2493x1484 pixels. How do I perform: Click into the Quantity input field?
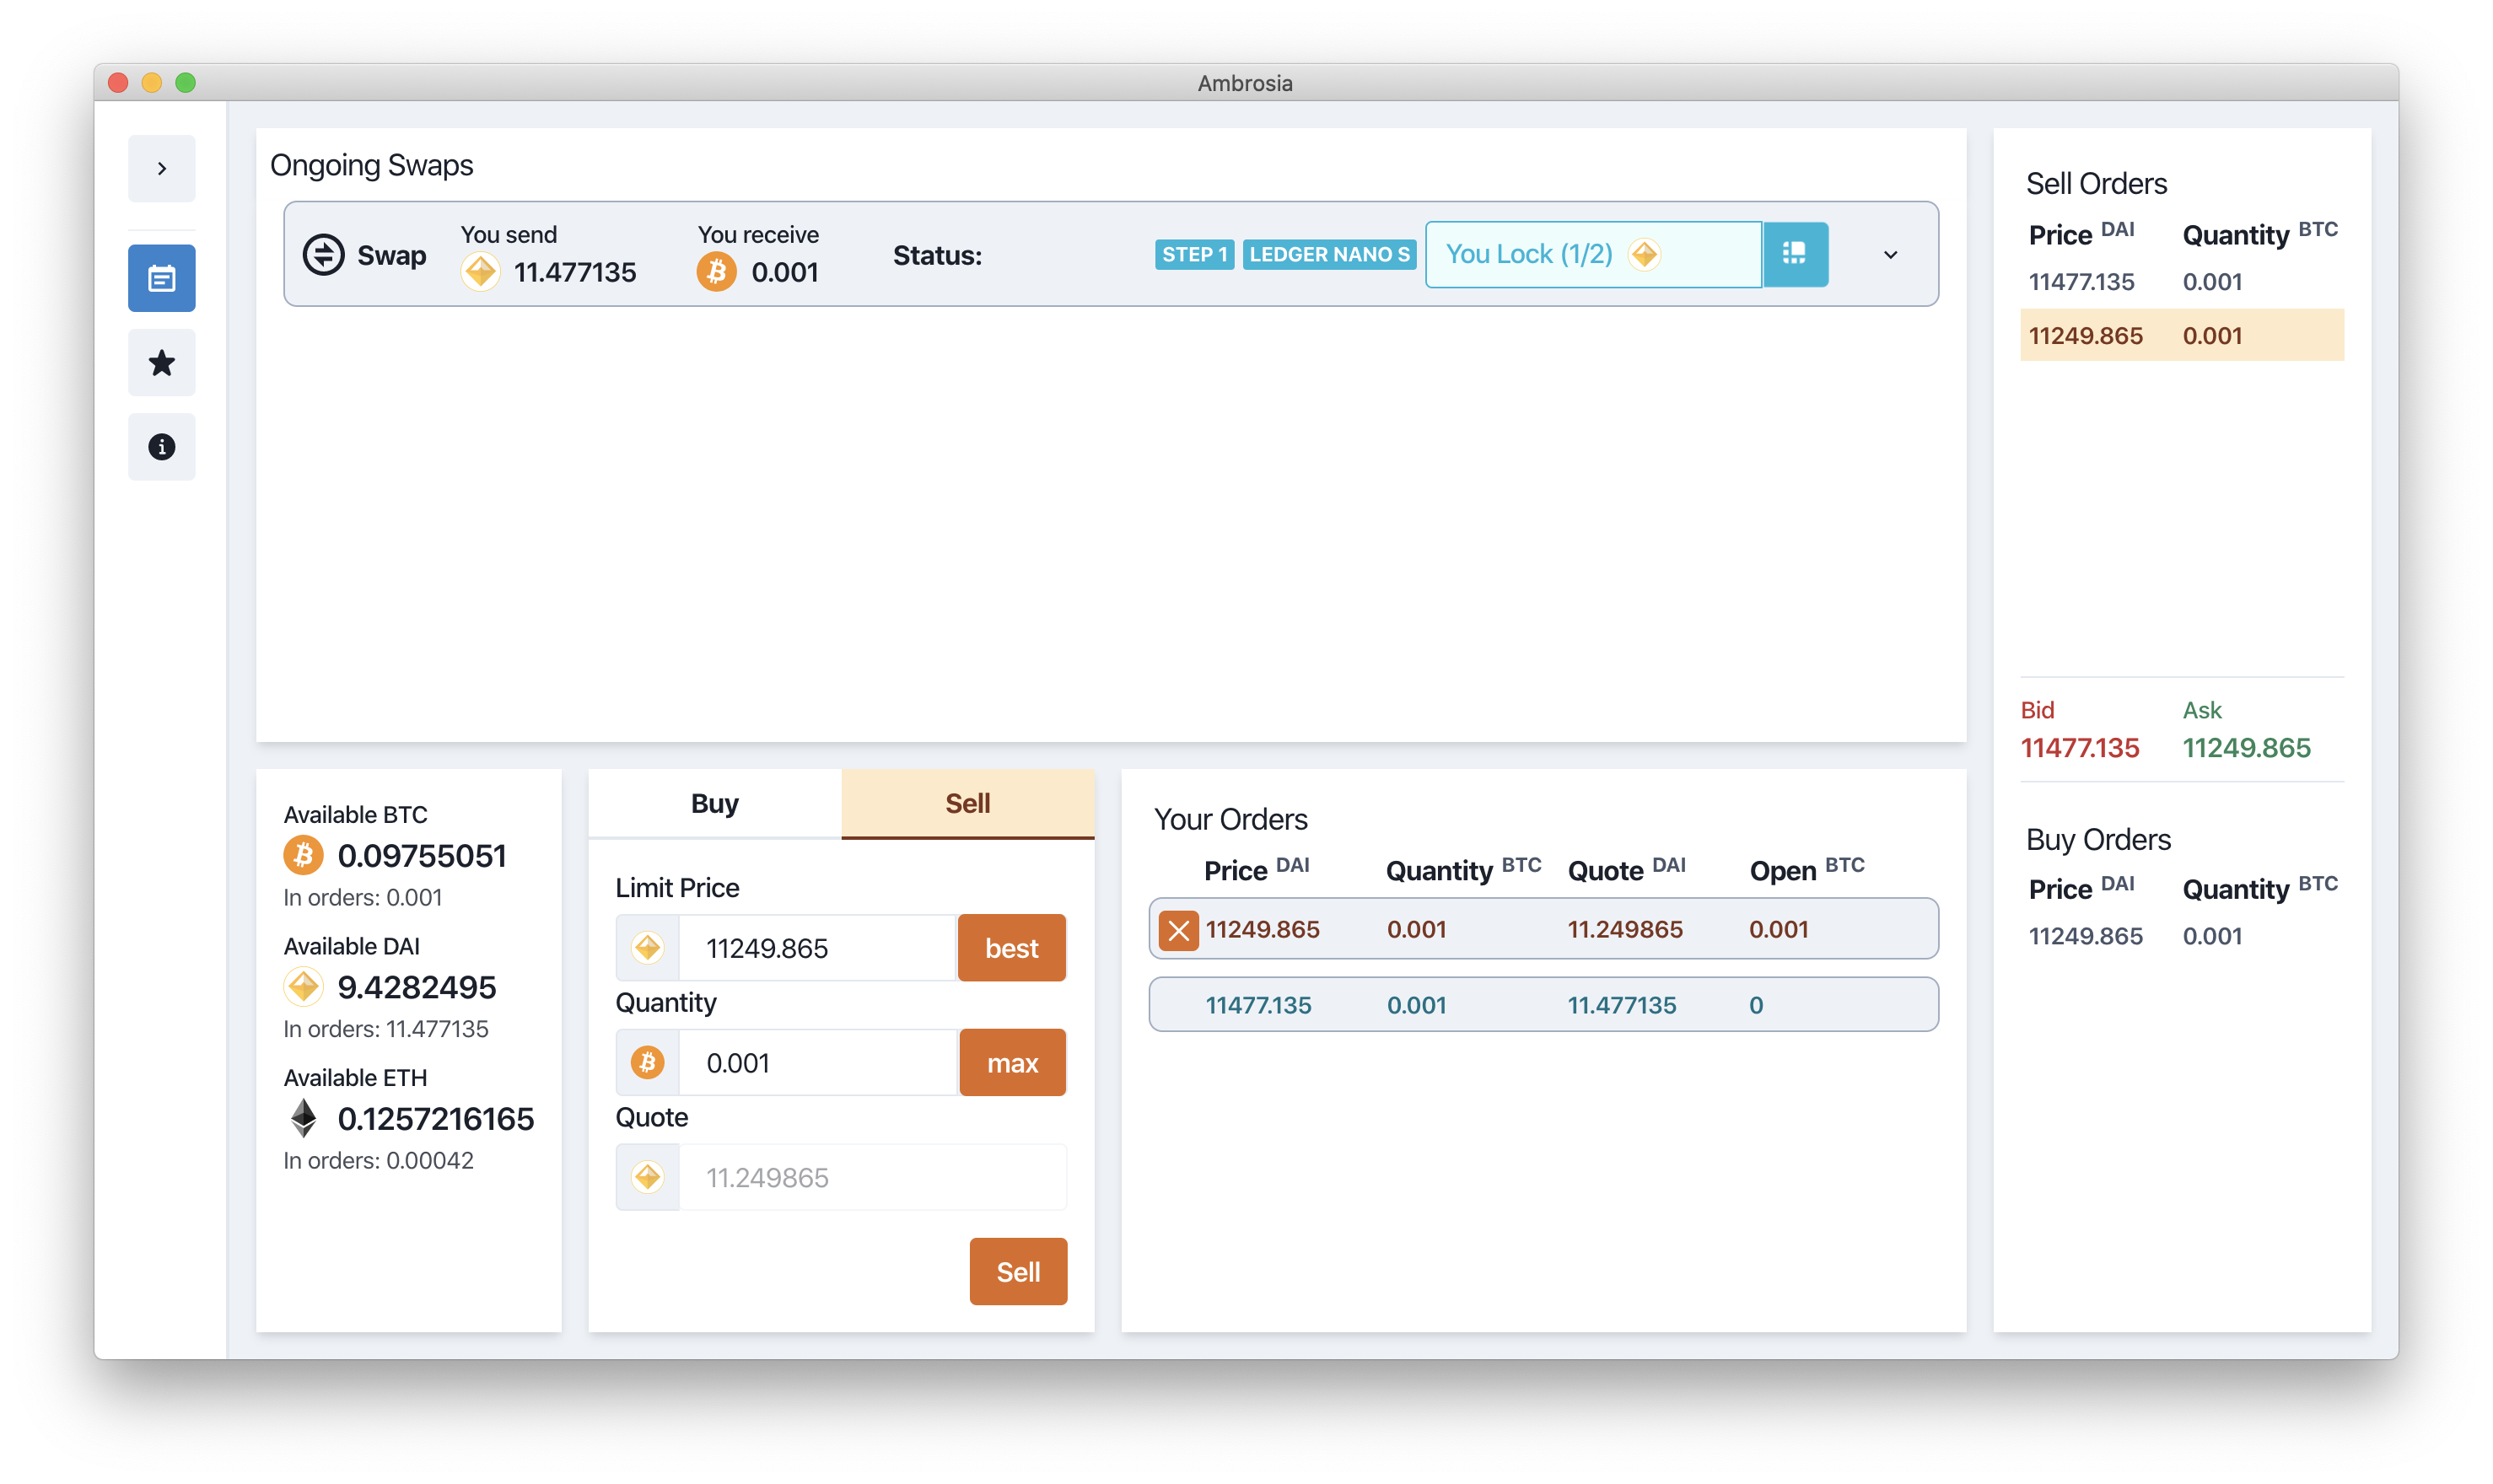point(816,1062)
